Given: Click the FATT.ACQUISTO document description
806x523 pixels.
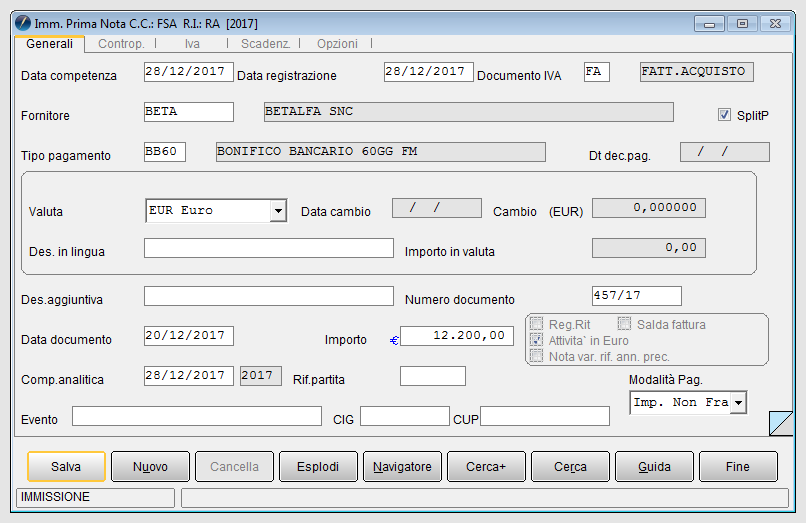Looking at the screenshot, I should [x=697, y=72].
